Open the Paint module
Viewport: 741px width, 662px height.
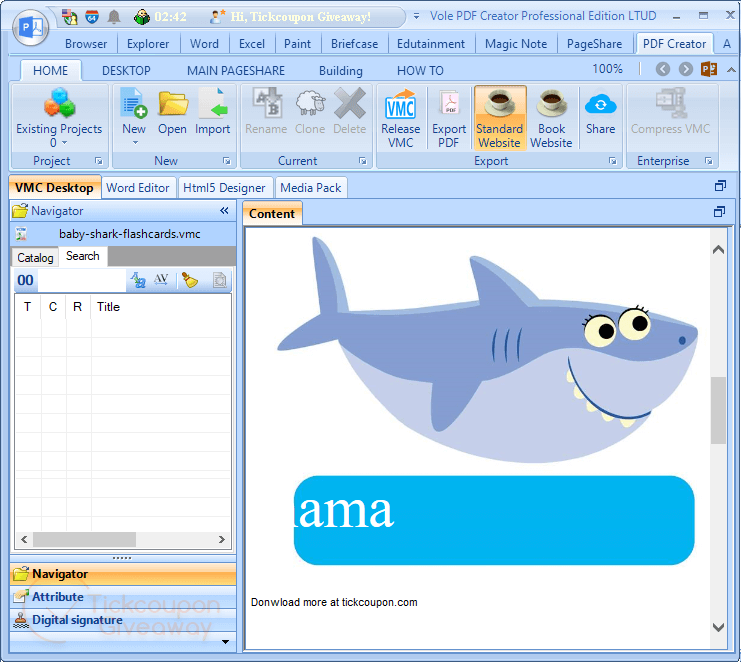pos(298,44)
